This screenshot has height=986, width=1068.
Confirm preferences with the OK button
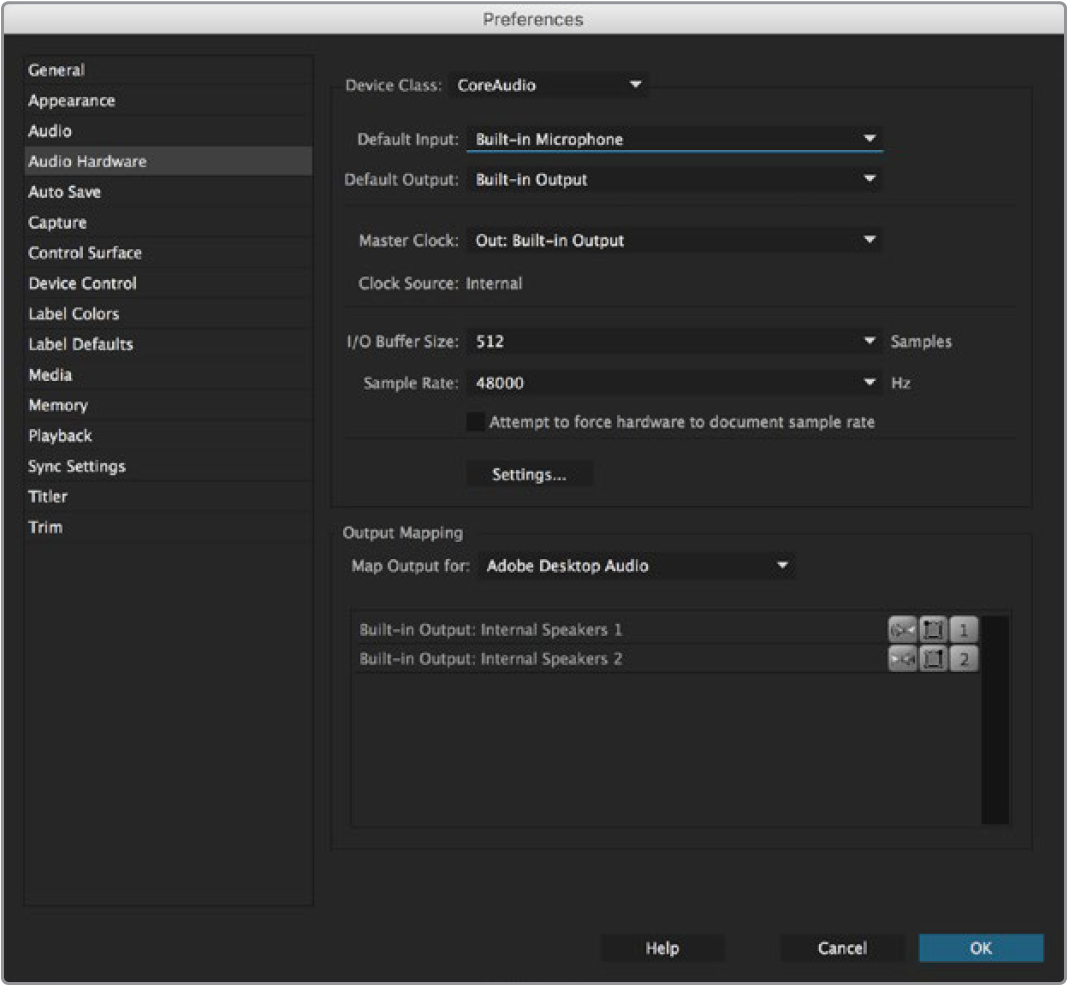click(980, 948)
